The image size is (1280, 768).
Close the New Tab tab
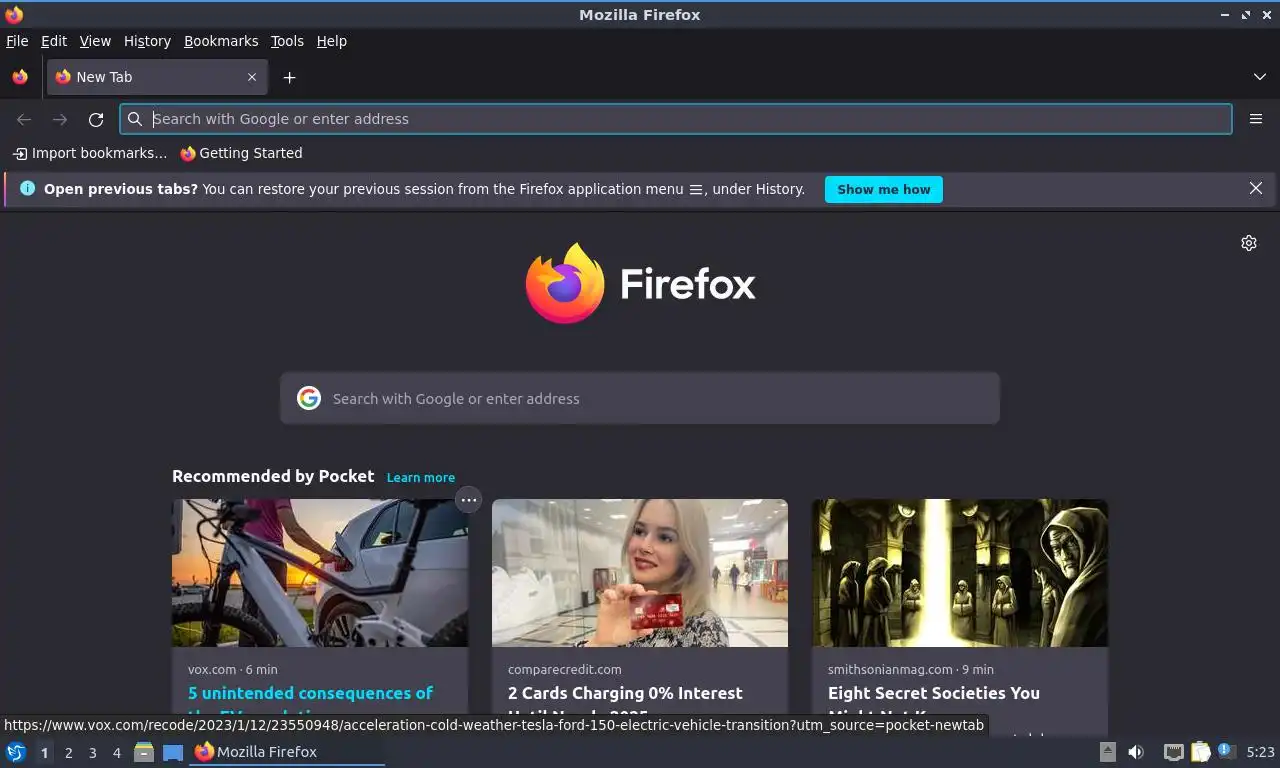tap(252, 77)
